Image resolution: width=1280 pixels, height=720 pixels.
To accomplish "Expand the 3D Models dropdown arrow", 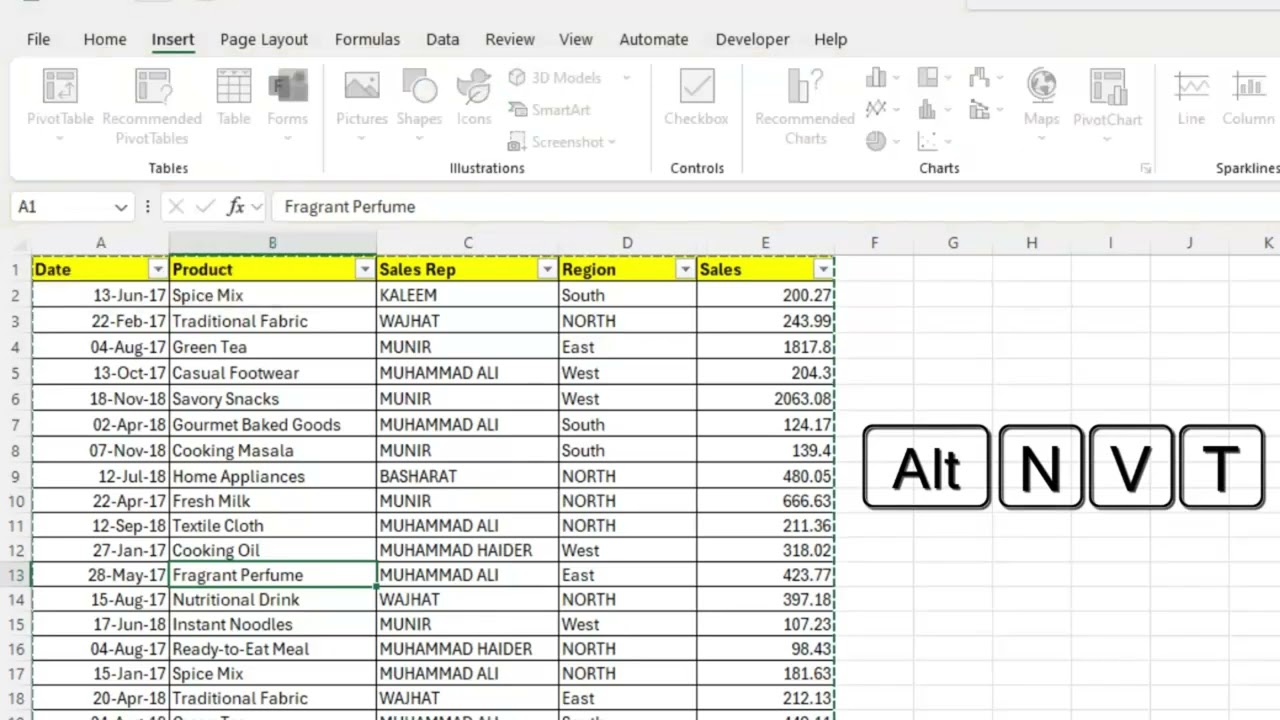I will click(x=627, y=78).
